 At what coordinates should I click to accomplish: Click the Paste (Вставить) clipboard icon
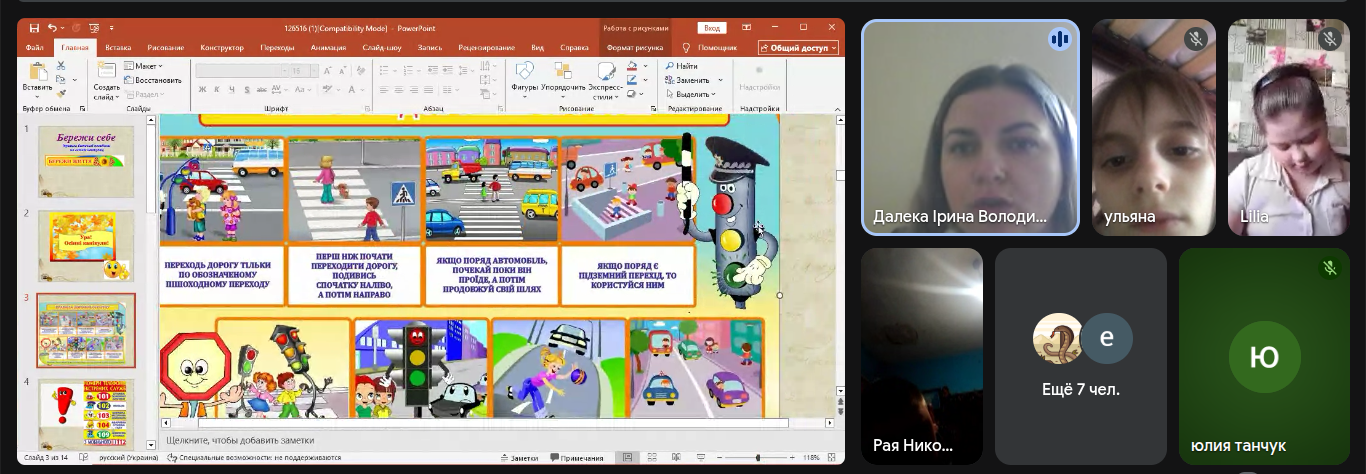(x=38, y=73)
